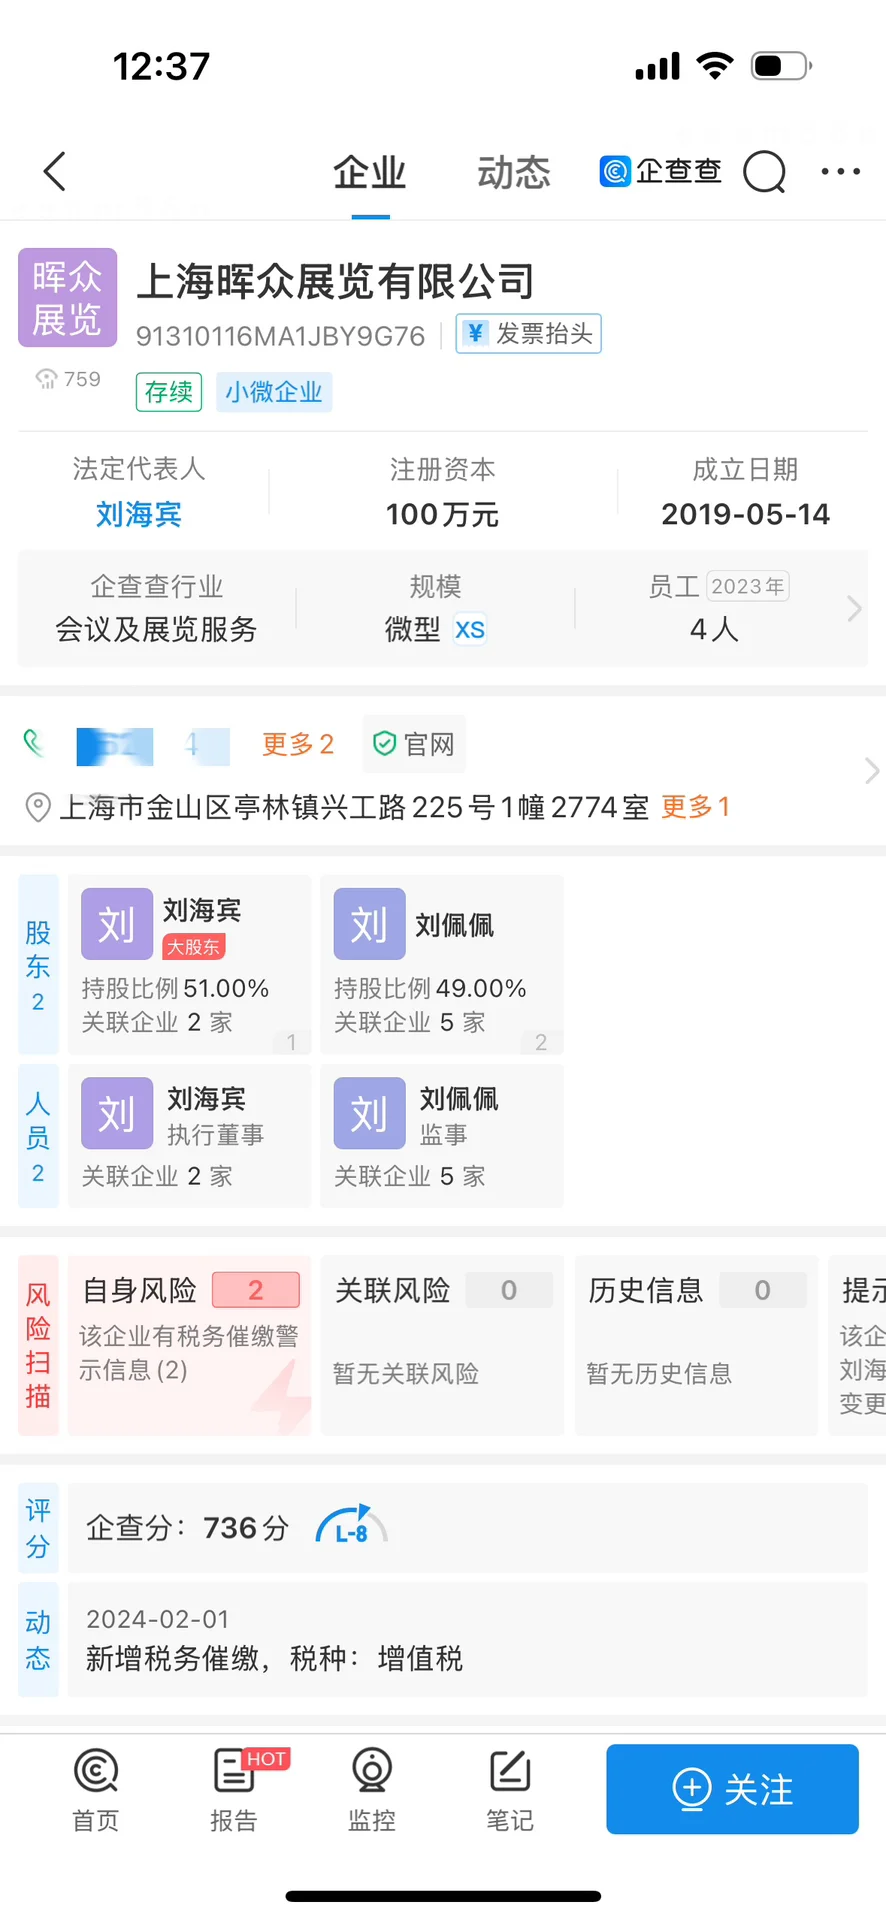
Task: Tap Wi-Fi icon in status bar
Action: [715, 66]
